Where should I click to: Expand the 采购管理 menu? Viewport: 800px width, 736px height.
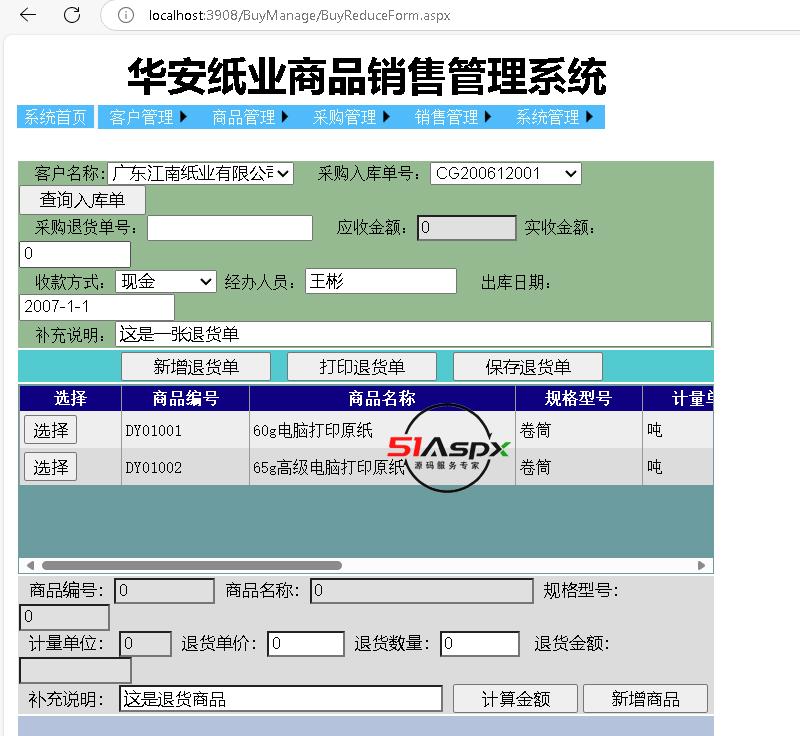351,117
